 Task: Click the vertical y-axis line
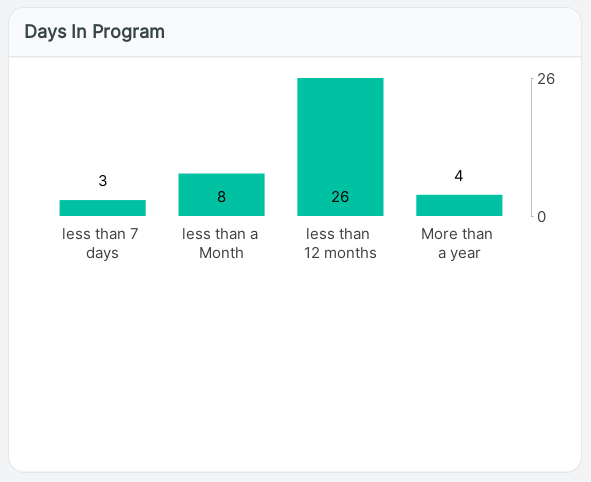(532, 147)
